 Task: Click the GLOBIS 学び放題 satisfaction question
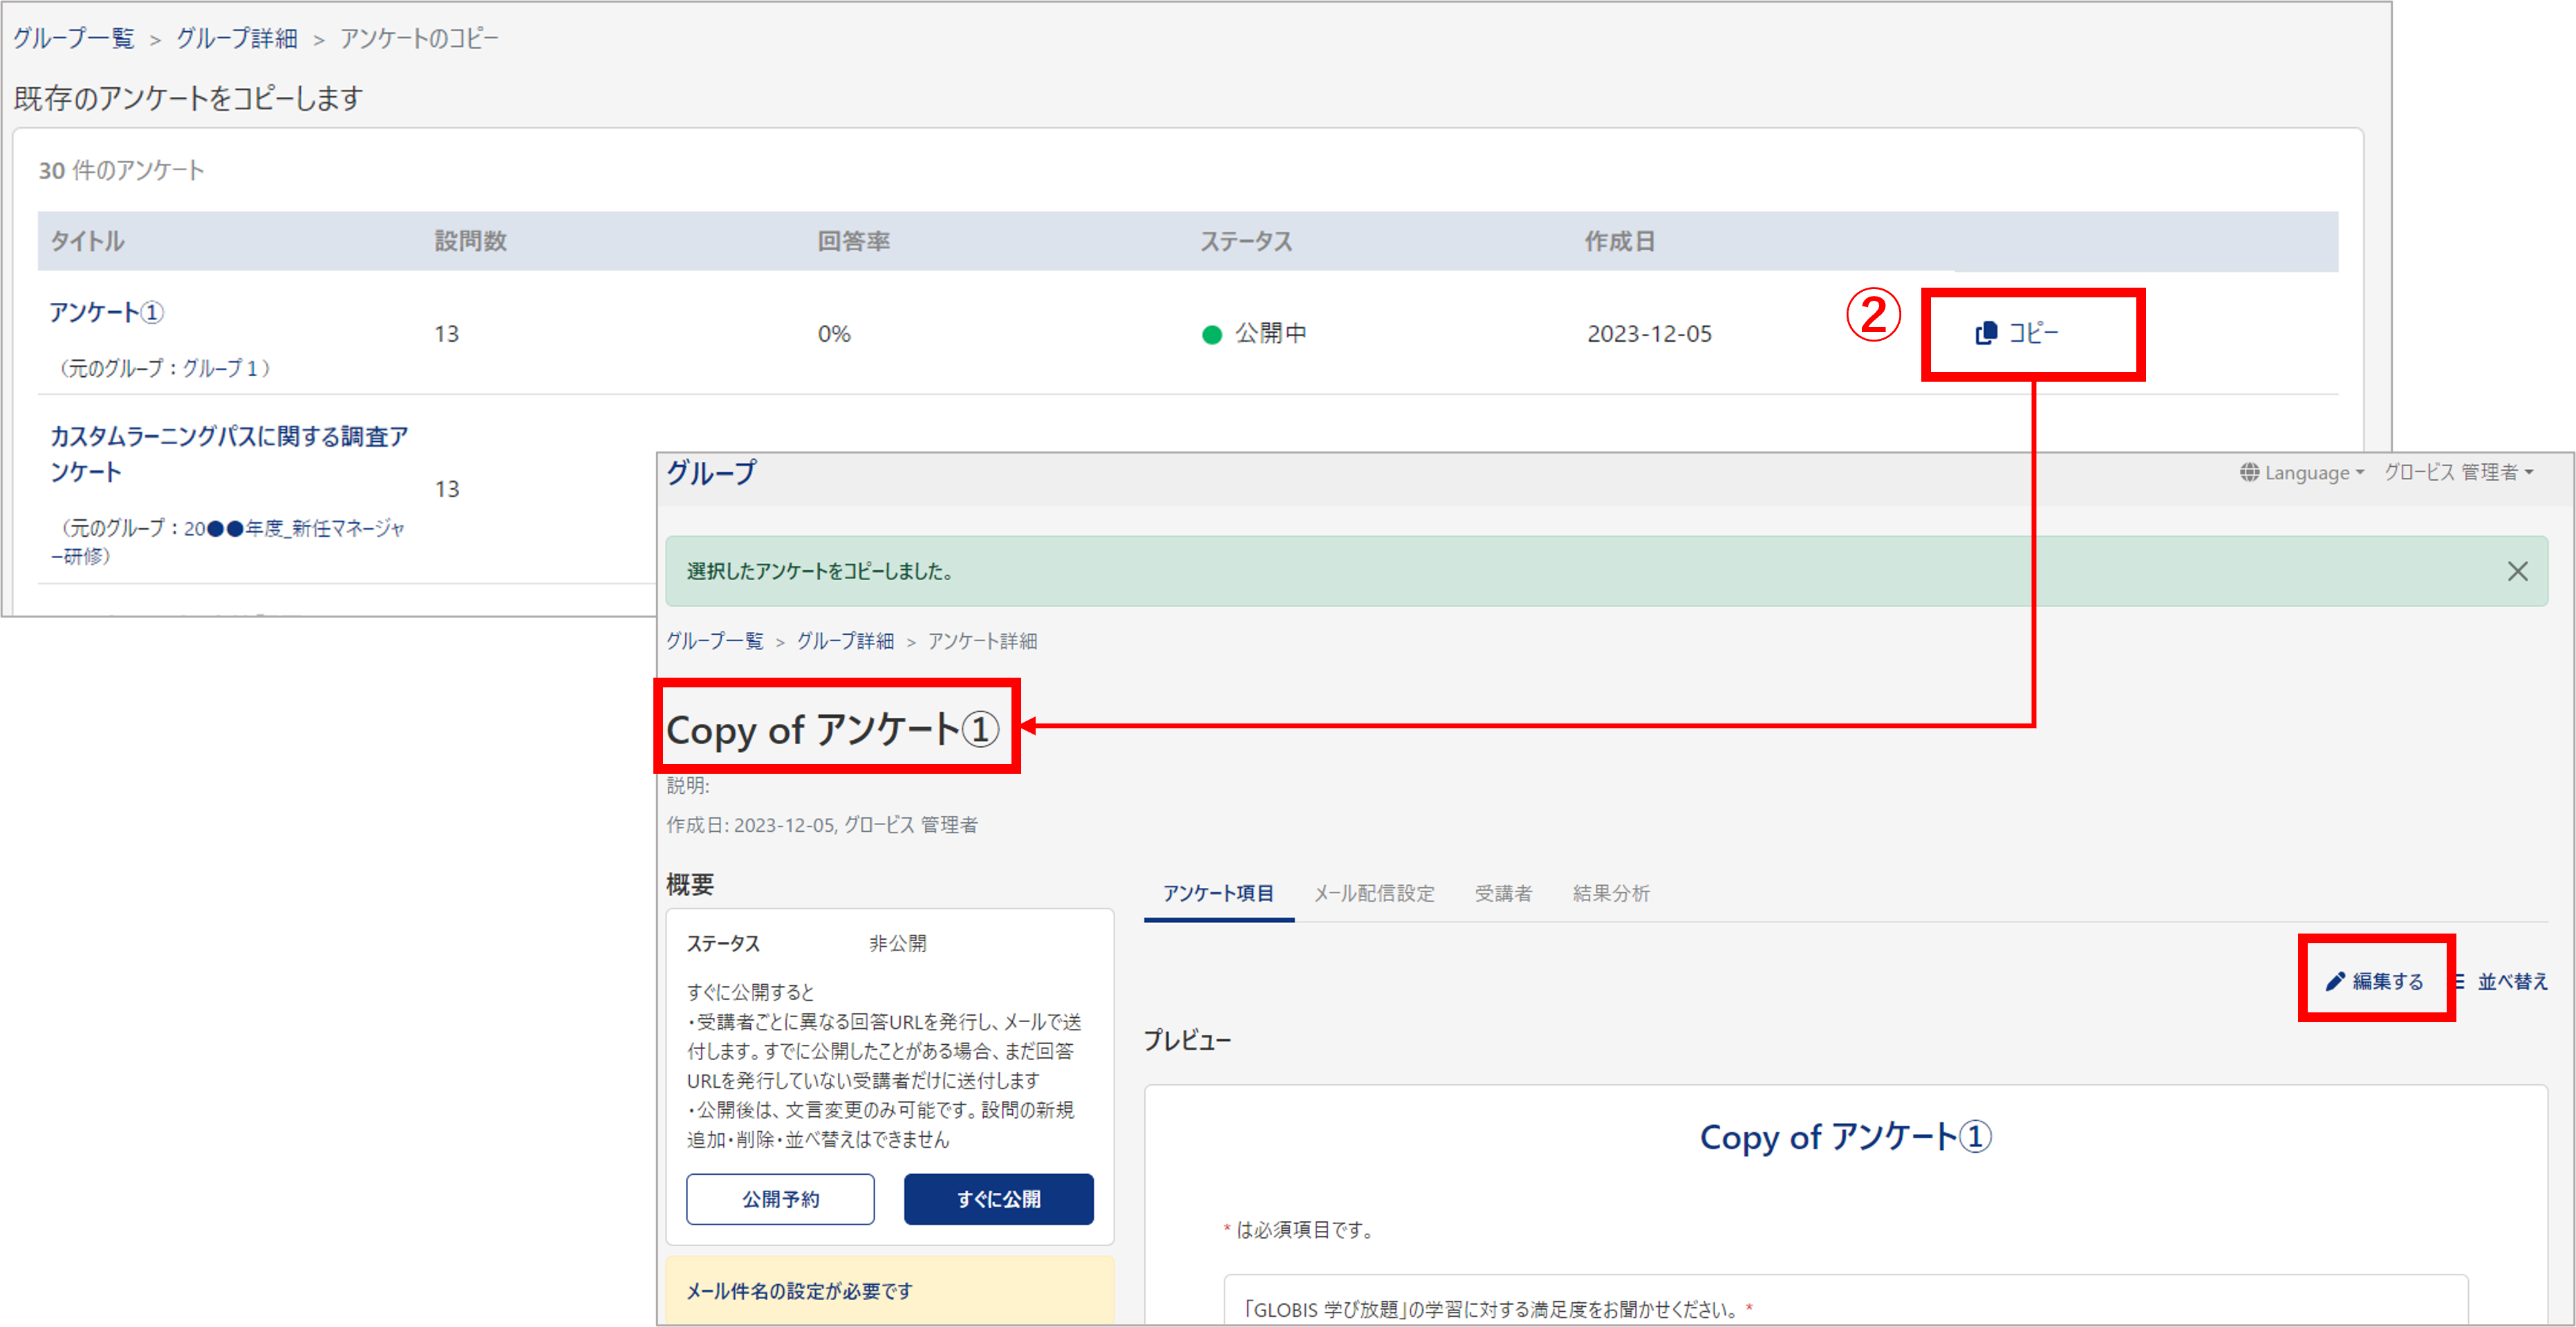click(x=1497, y=1309)
